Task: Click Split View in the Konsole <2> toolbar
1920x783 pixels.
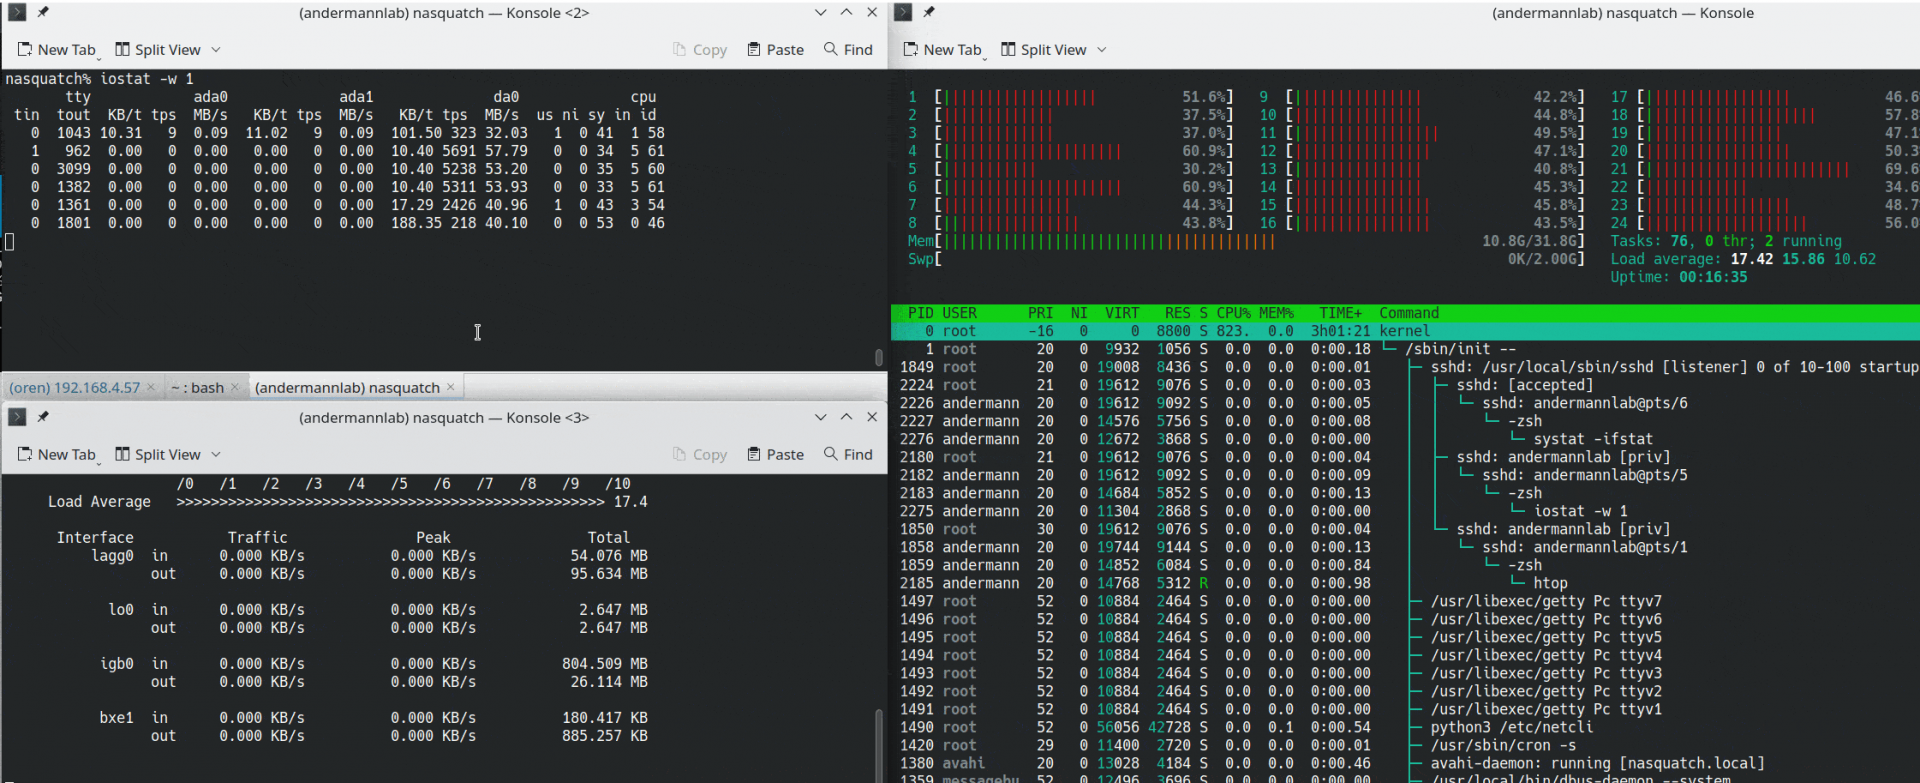Action: click(x=158, y=50)
